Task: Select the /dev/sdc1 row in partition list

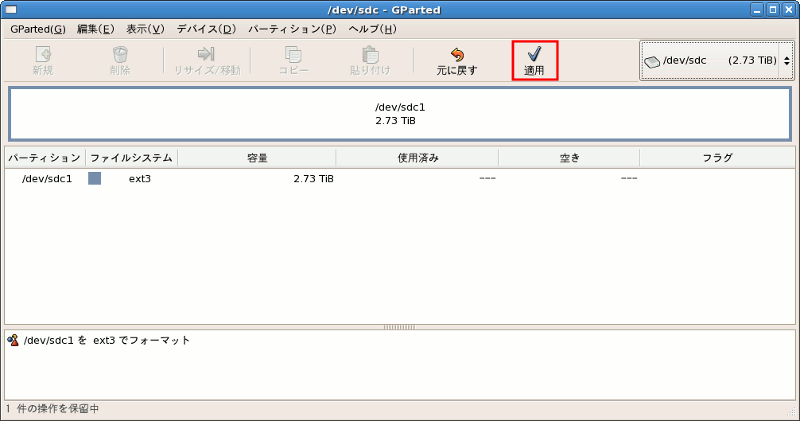Action: pyautogui.click(x=46, y=179)
